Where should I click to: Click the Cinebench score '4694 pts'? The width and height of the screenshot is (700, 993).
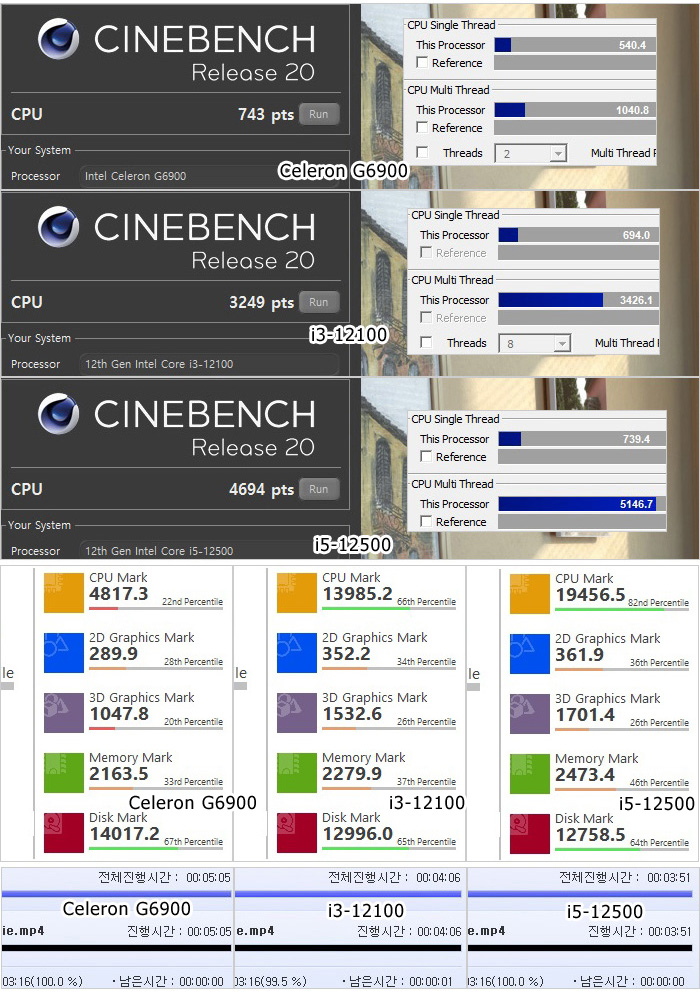262,490
